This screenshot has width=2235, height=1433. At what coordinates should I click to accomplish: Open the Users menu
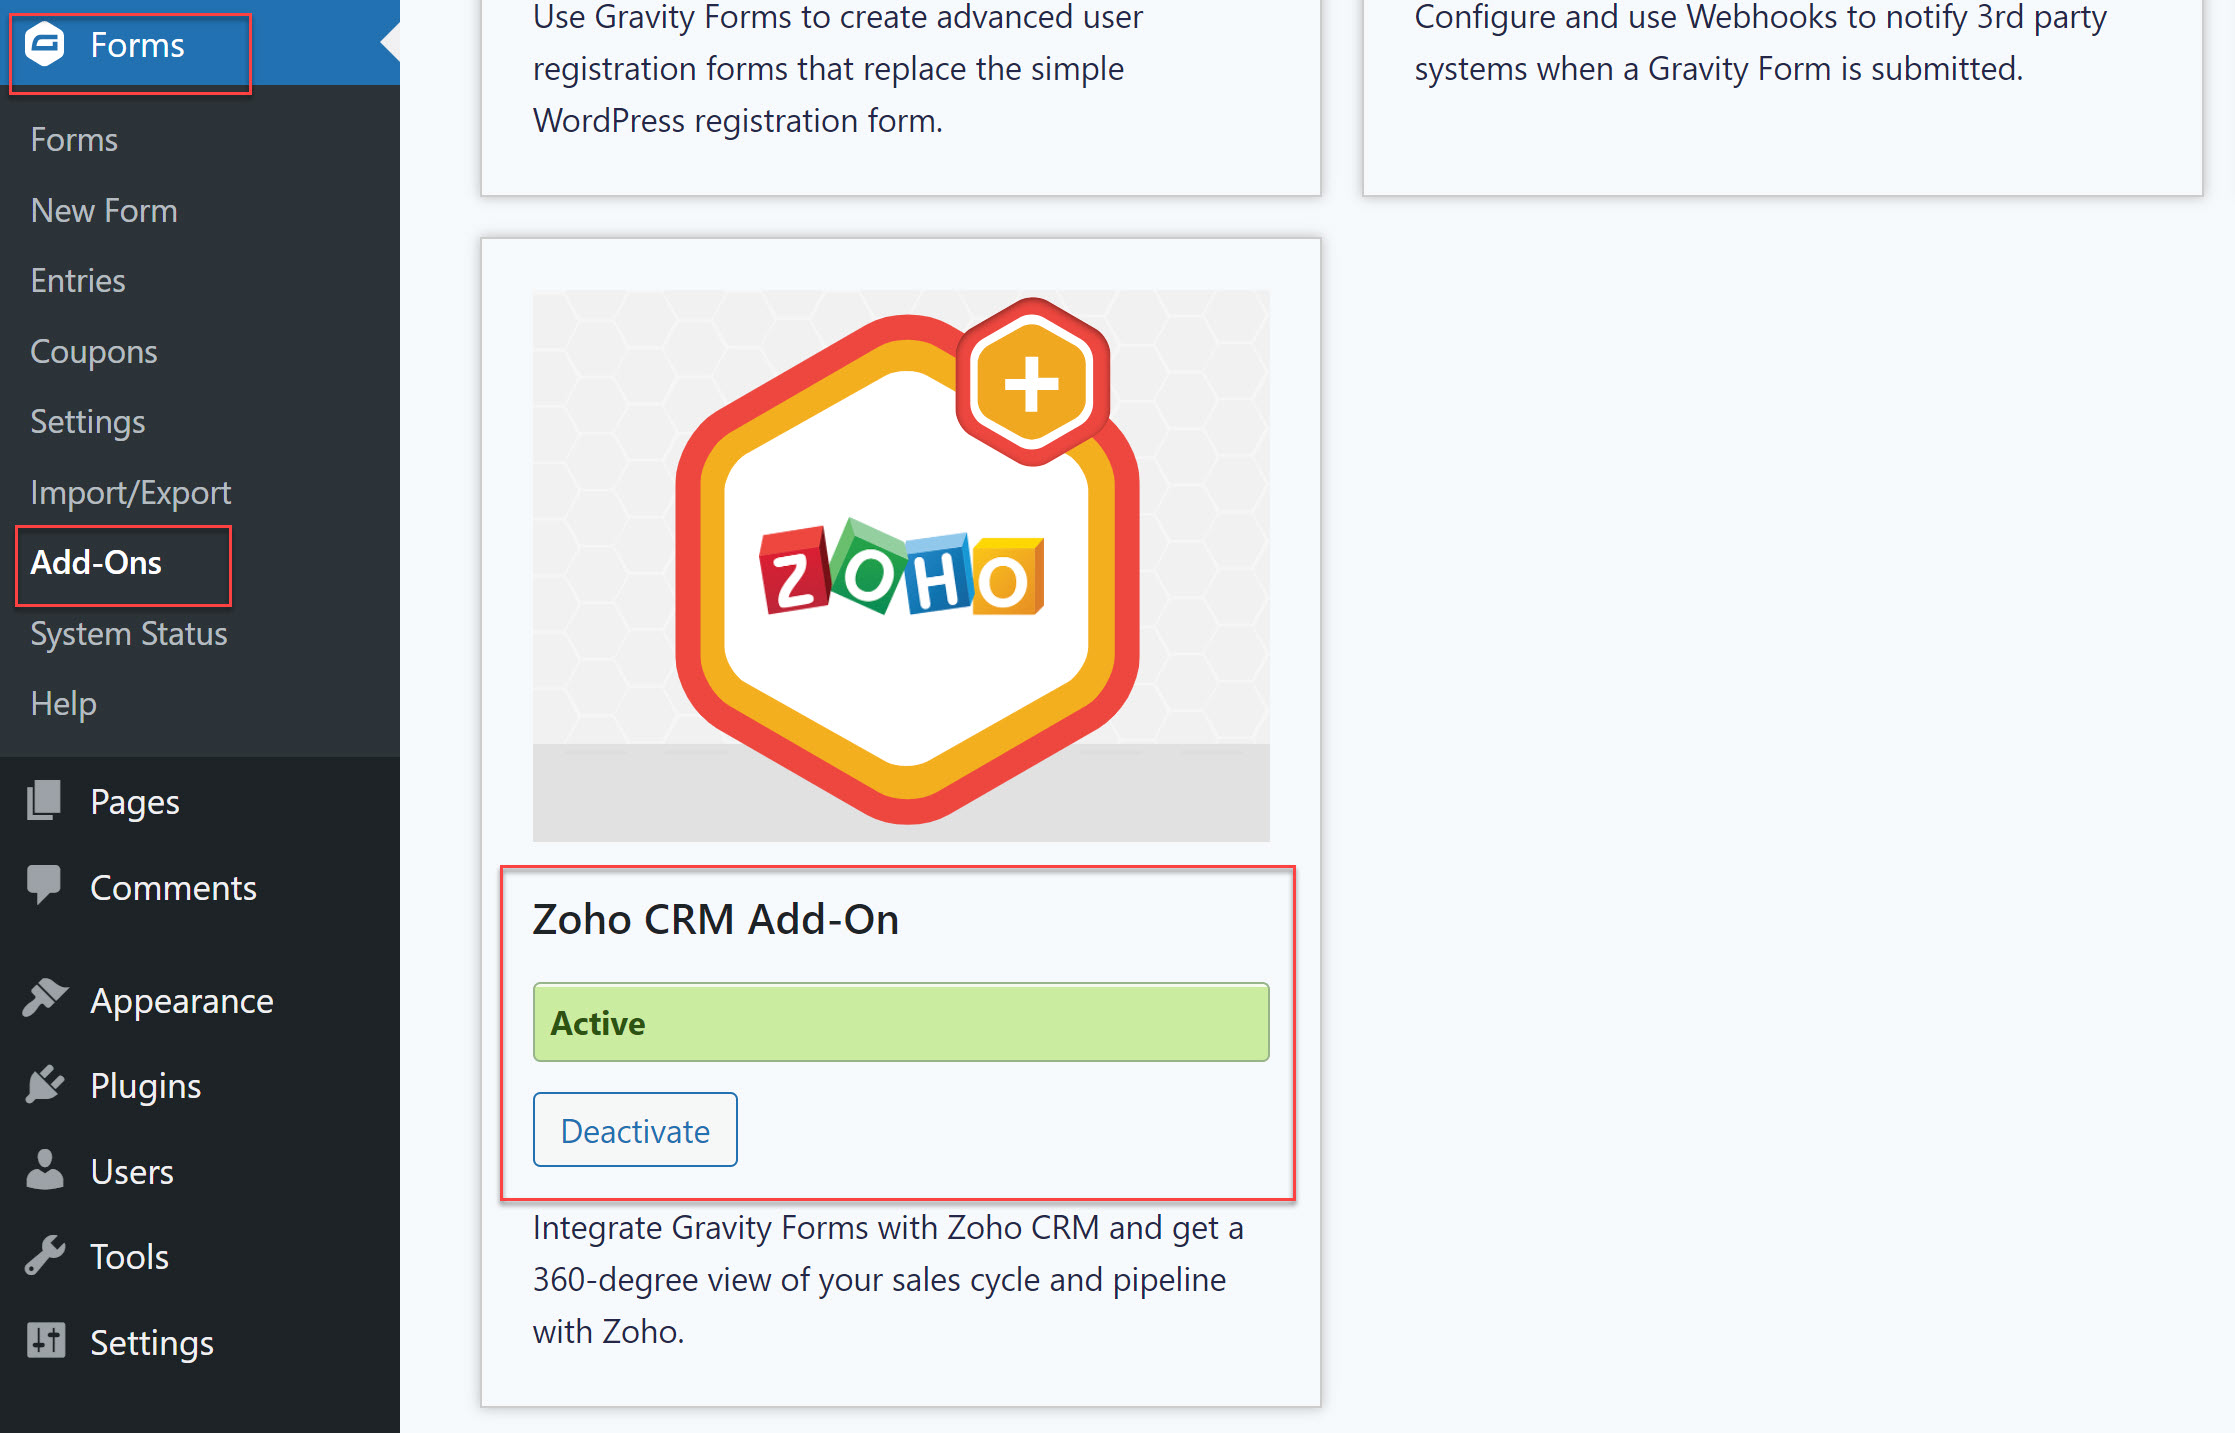click(132, 1172)
